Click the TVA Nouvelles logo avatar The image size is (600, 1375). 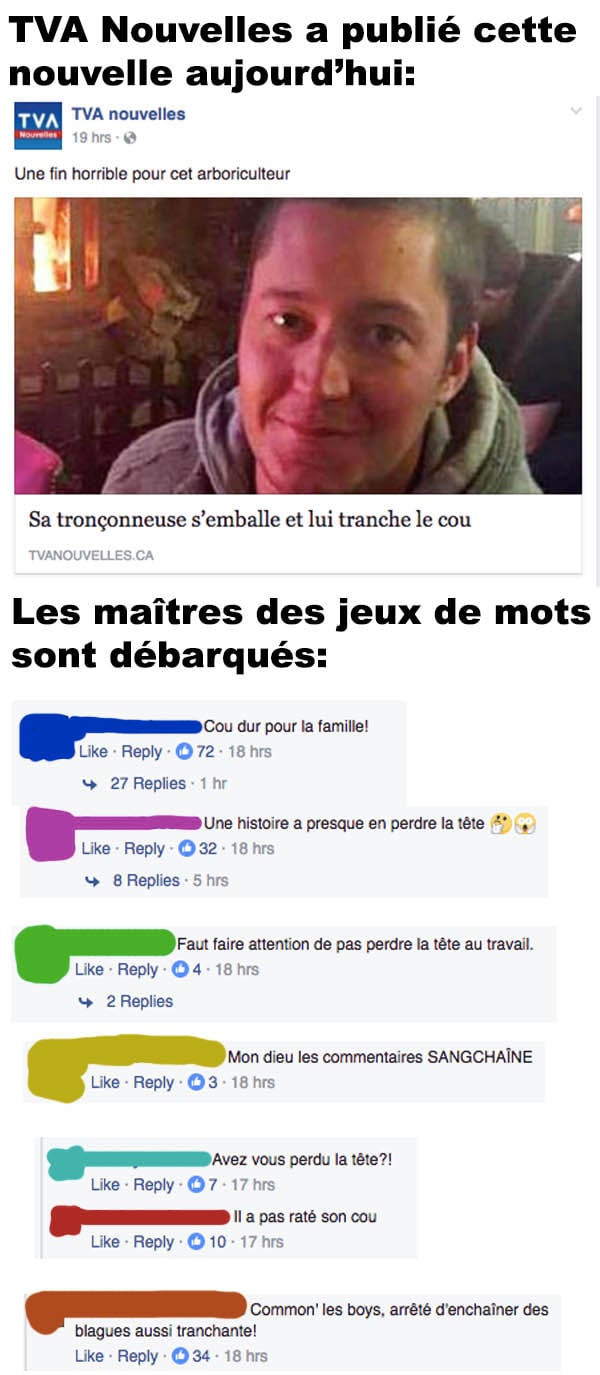38,126
